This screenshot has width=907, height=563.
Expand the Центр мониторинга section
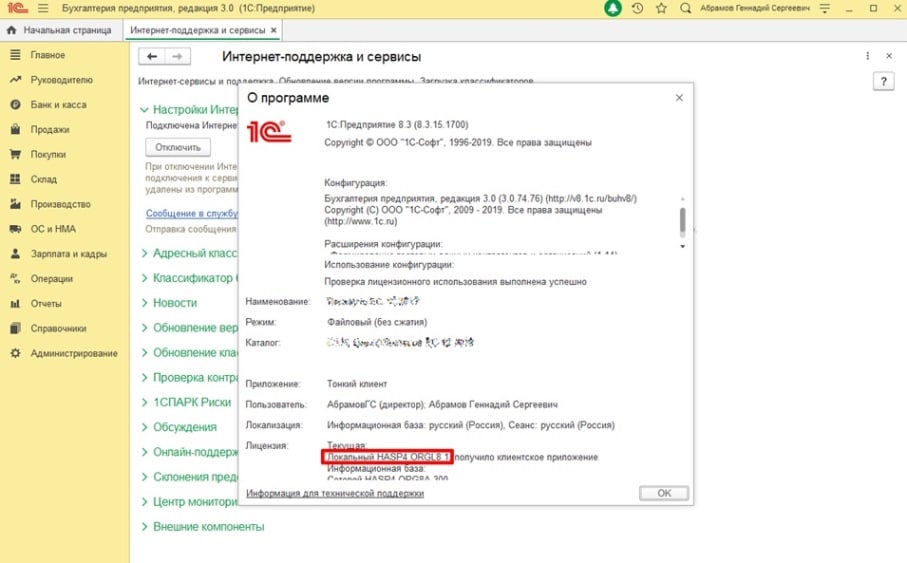[145, 502]
